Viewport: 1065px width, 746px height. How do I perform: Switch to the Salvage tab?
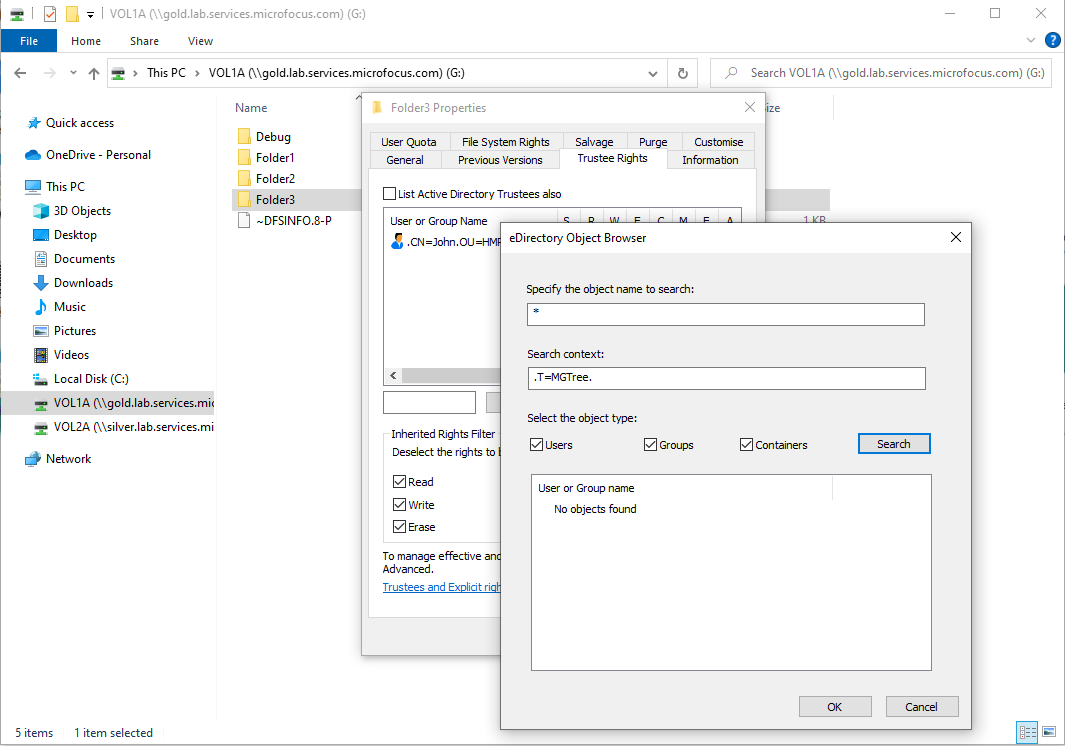coord(594,141)
